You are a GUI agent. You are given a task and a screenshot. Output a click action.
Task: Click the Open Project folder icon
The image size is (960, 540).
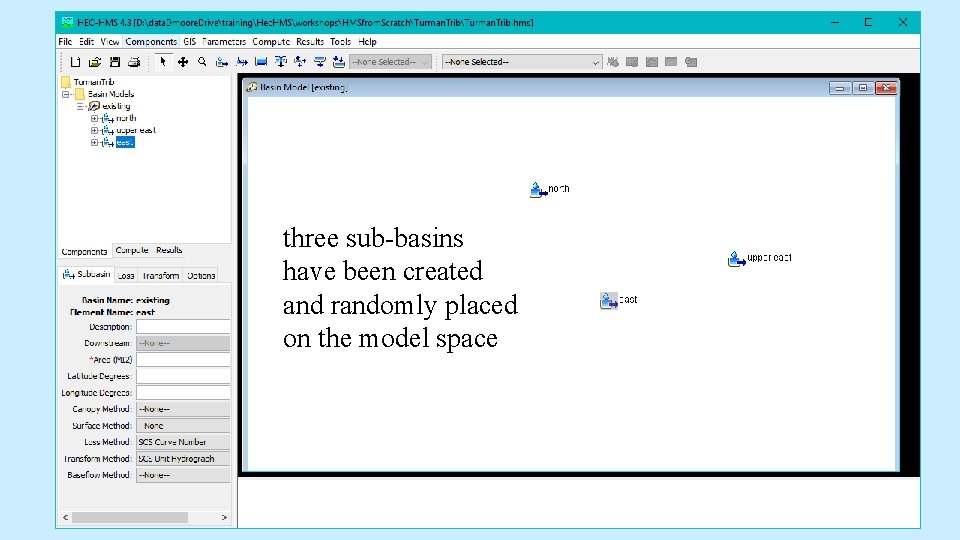pyautogui.click(x=95, y=62)
